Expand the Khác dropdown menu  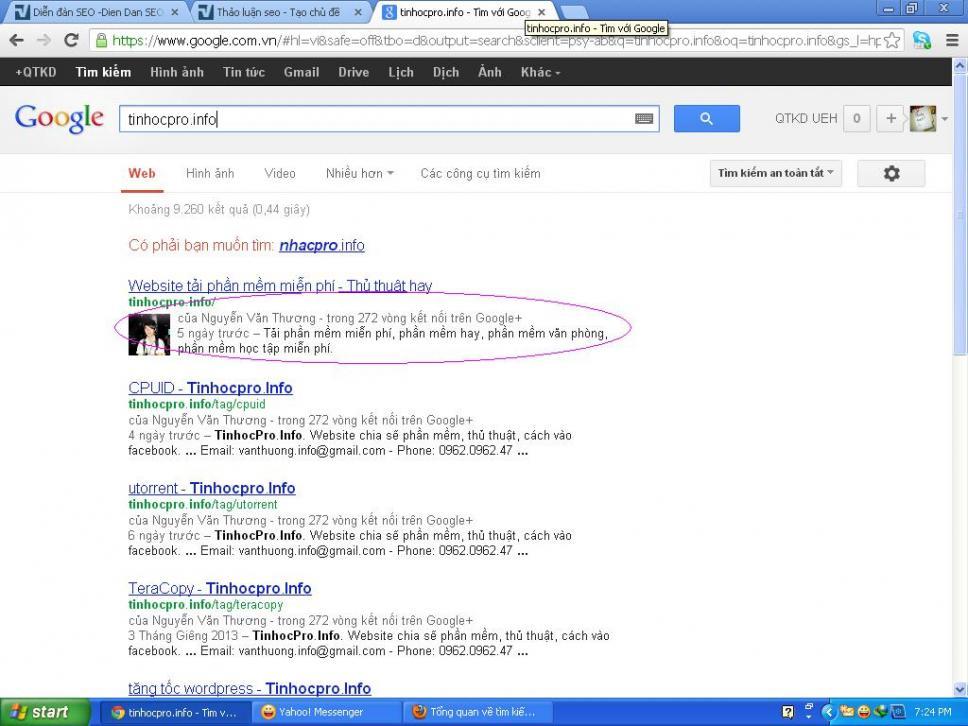point(540,72)
